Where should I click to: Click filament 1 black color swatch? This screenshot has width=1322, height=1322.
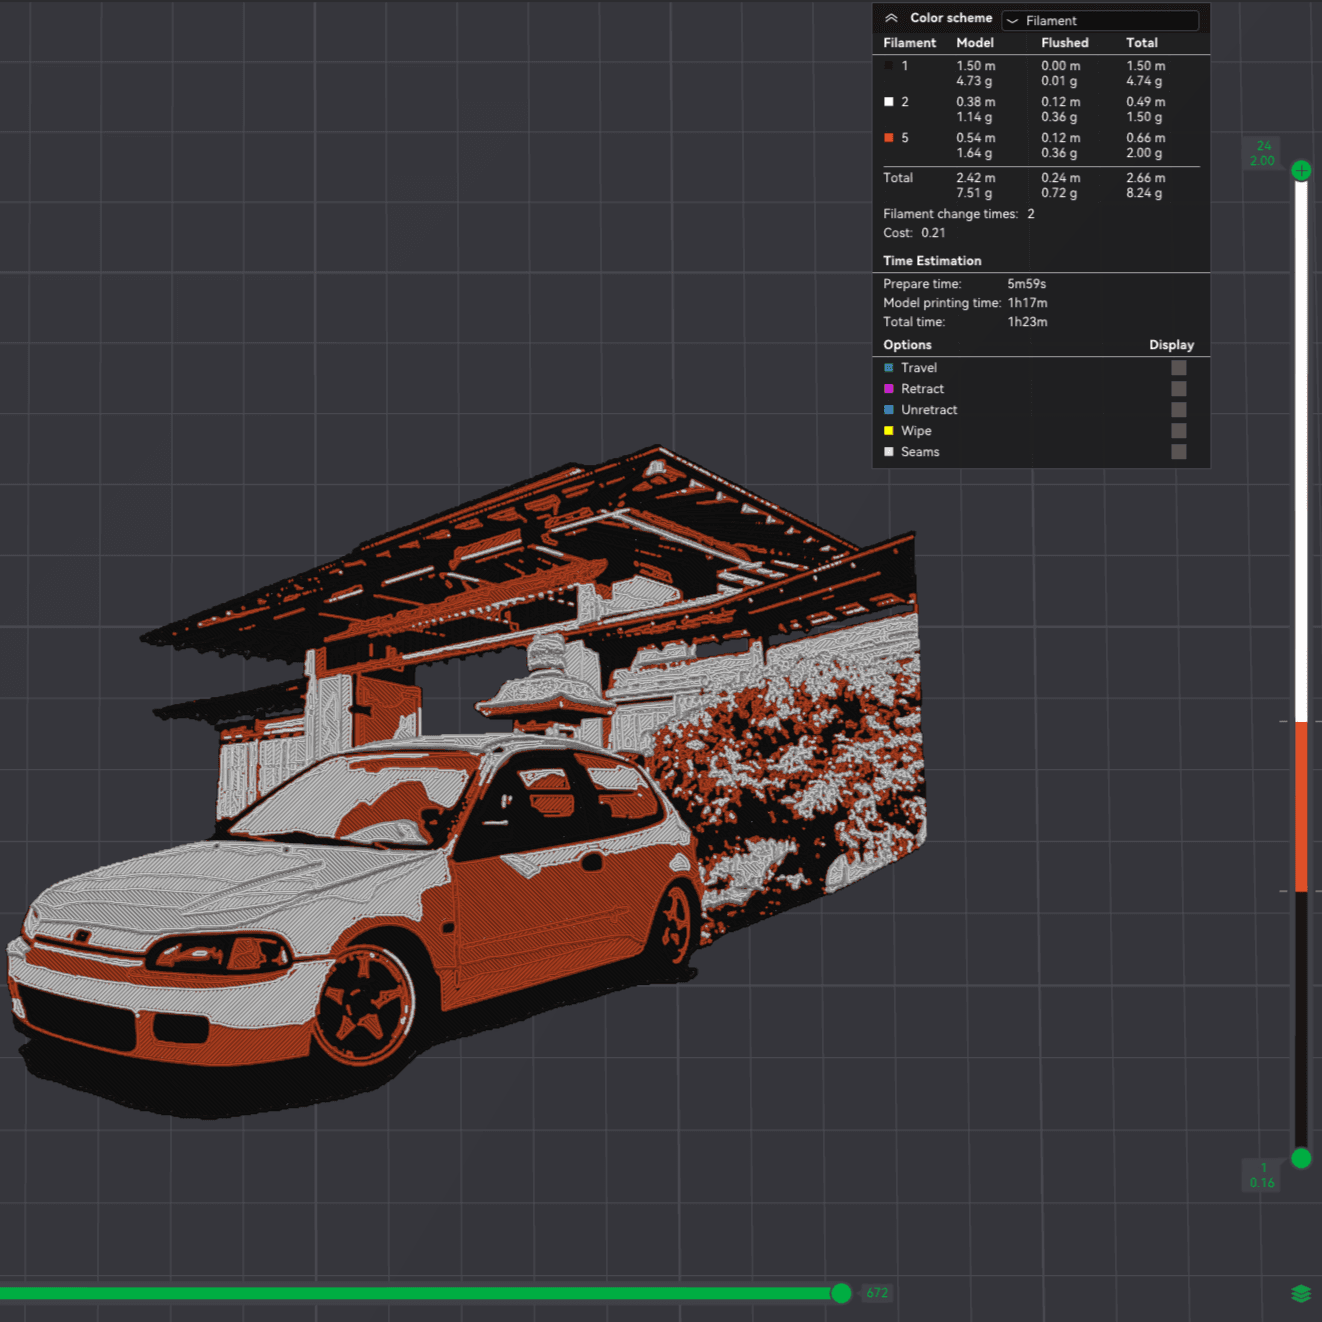[889, 66]
